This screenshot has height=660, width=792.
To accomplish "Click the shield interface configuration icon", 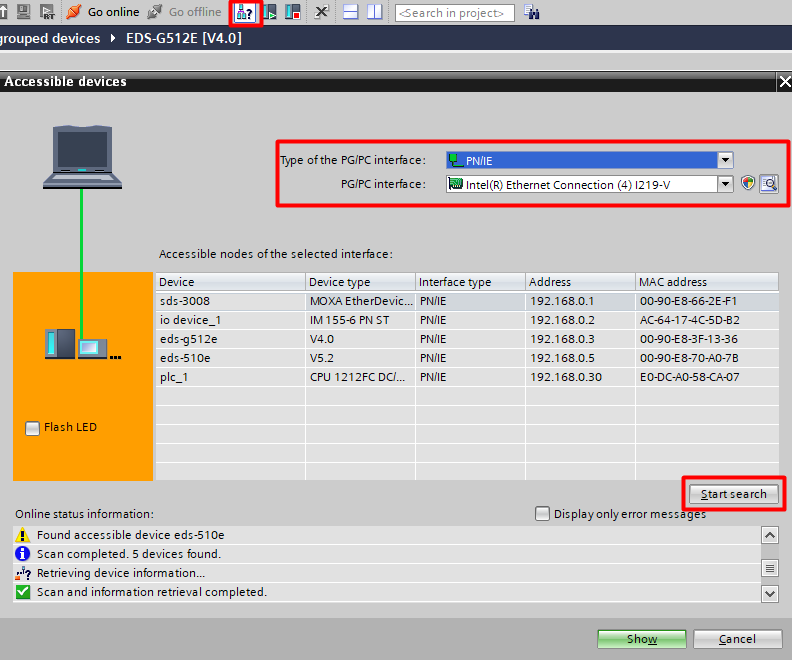I will [x=748, y=183].
